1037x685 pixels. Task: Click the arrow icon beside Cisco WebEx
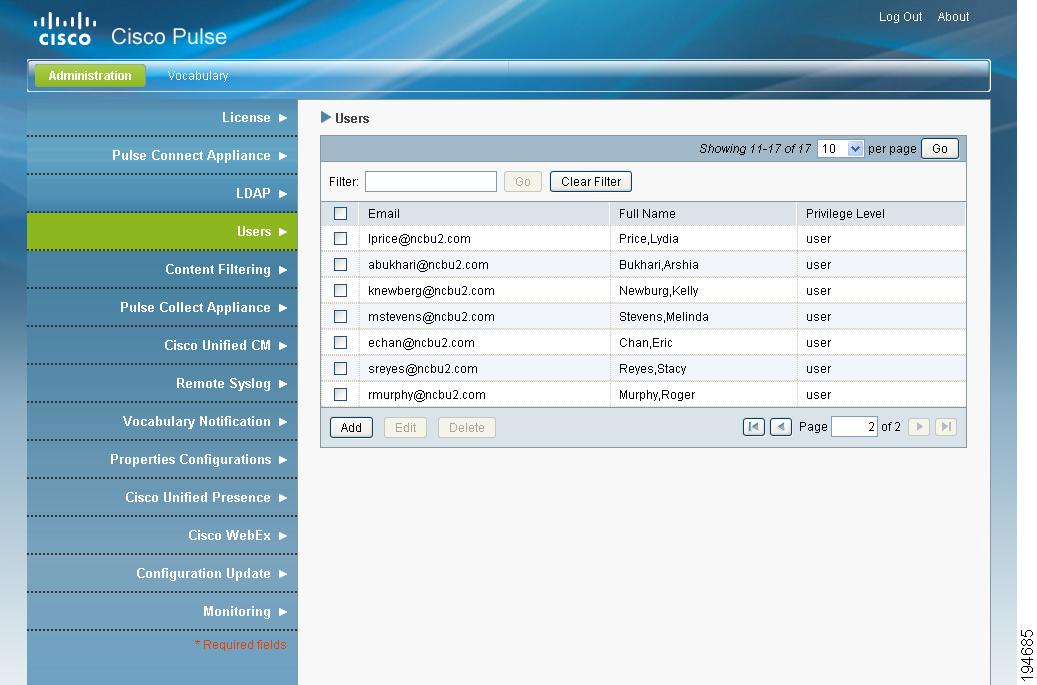point(284,535)
